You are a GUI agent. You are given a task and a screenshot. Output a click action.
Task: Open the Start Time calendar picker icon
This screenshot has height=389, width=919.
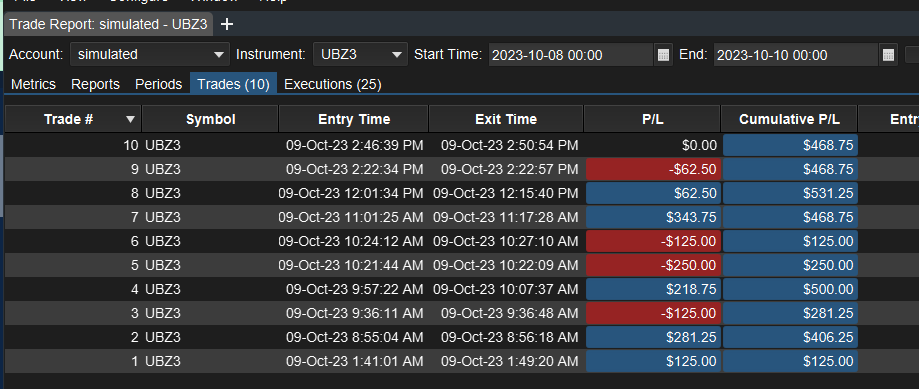click(x=663, y=55)
